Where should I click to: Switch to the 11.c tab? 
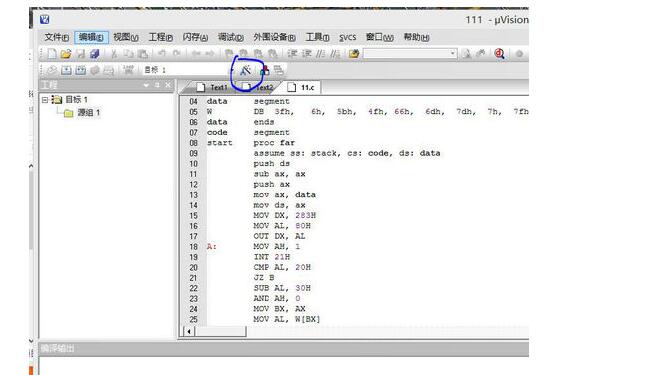pos(302,87)
